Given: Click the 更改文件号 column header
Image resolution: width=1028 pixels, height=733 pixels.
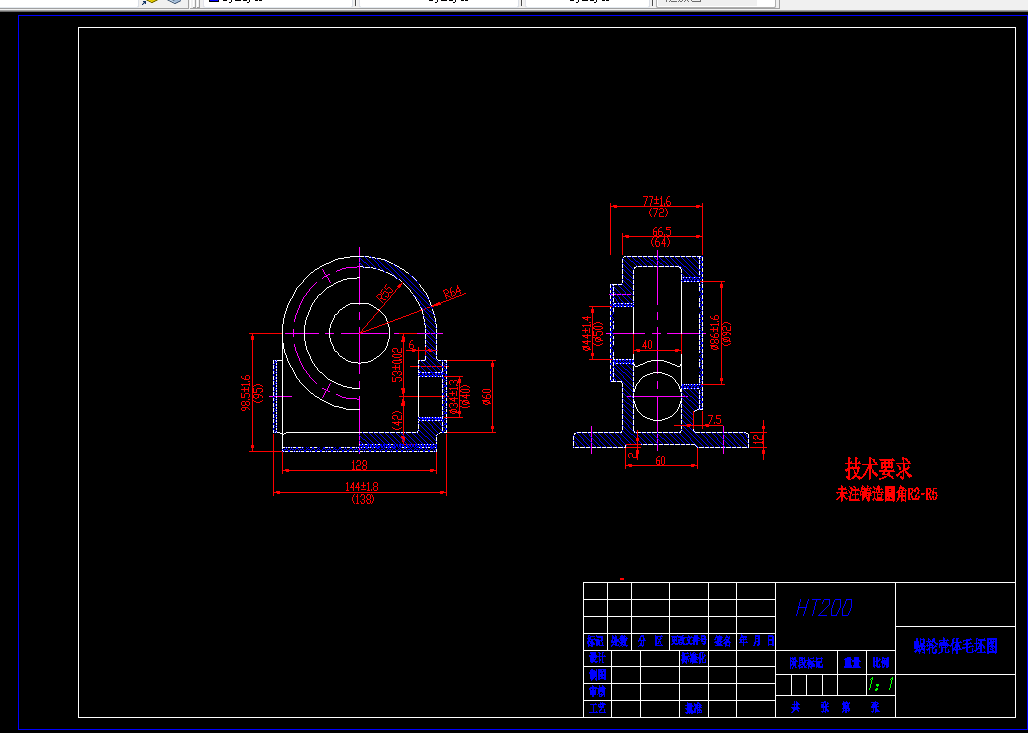Looking at the screenshot, I should click(x=688, y=641).
